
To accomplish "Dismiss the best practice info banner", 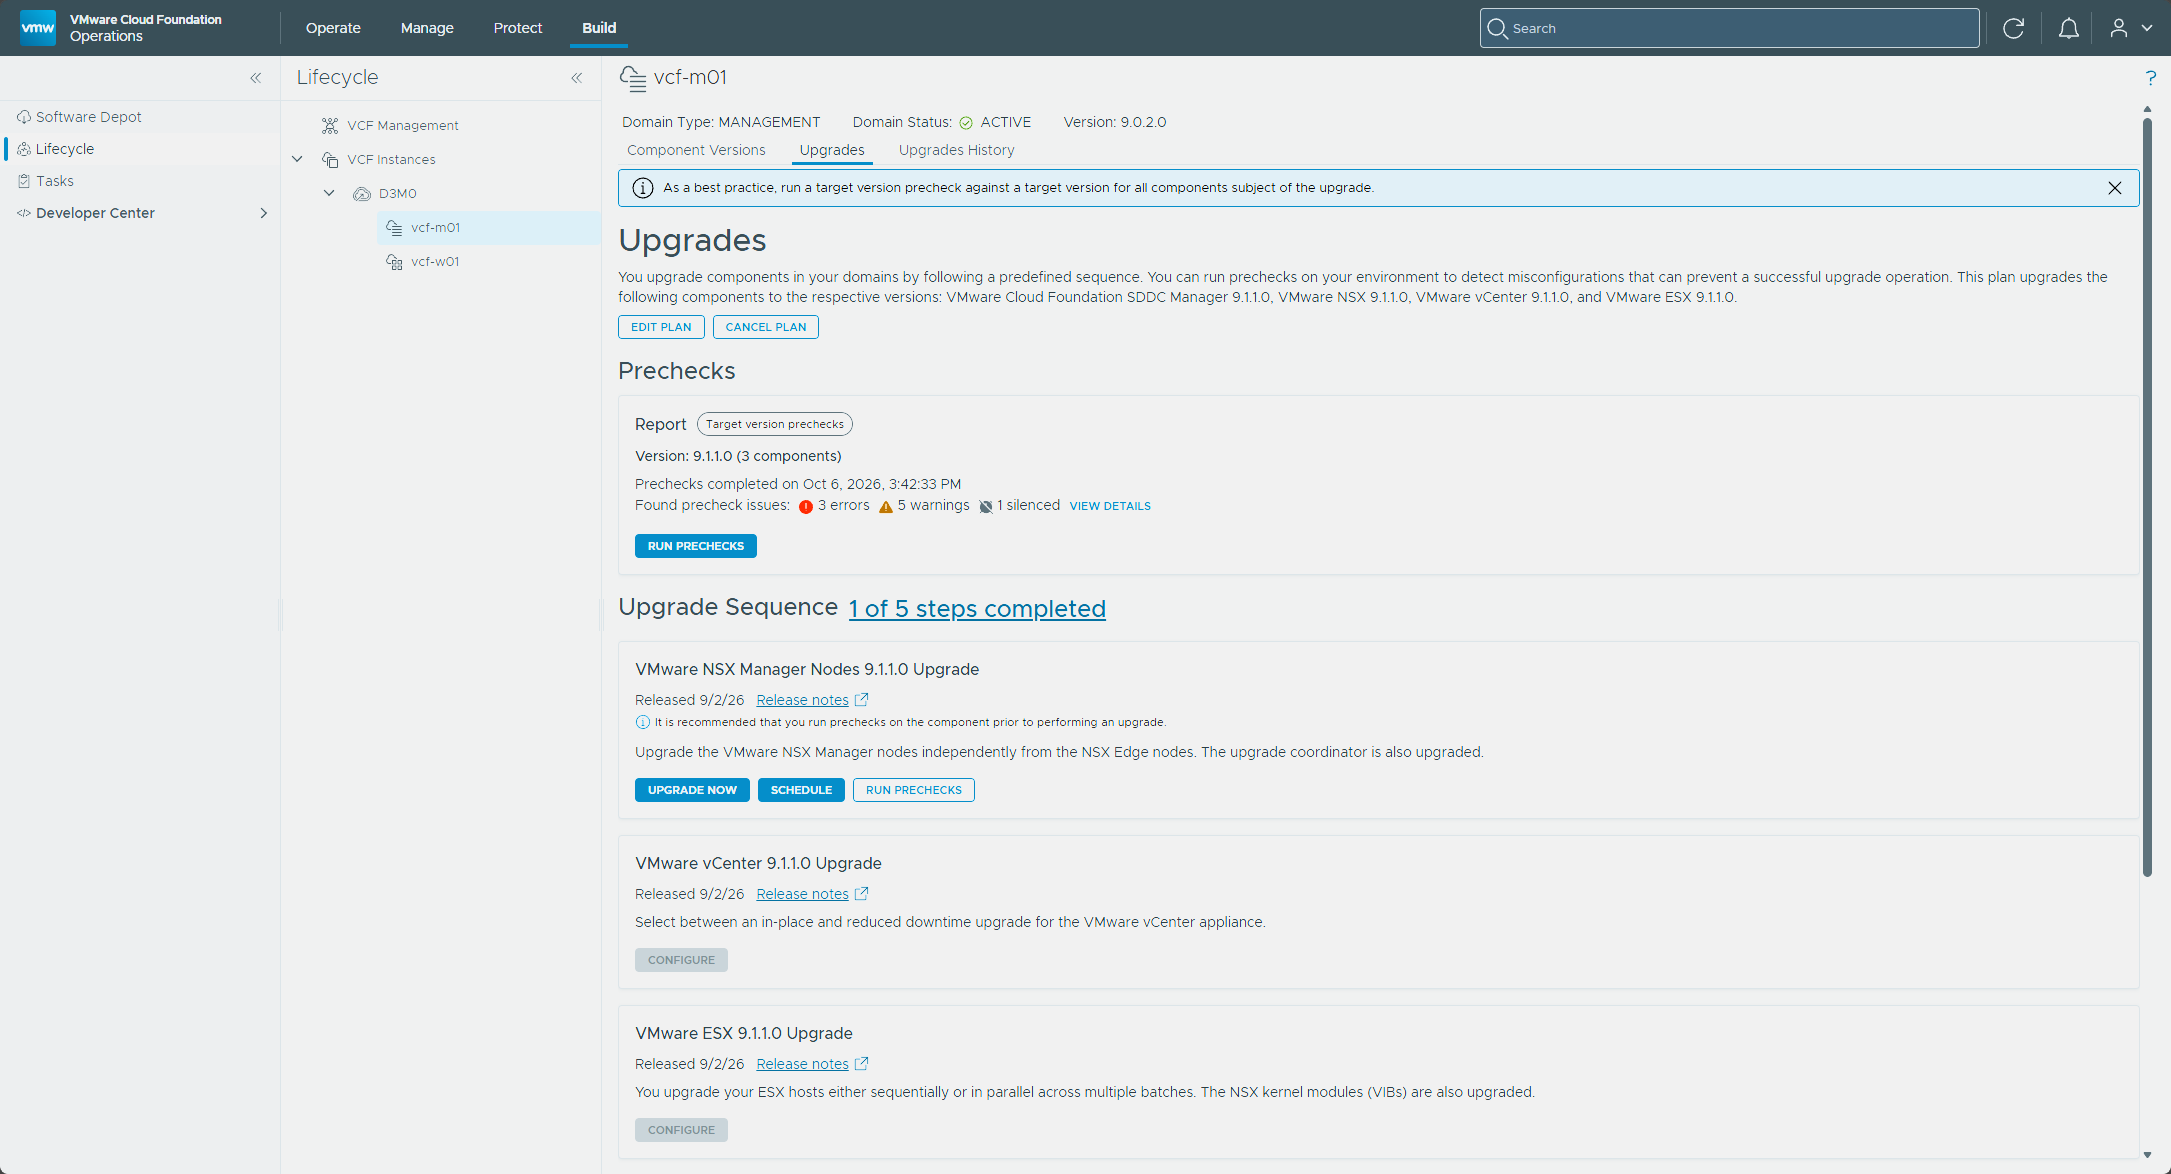I will (x=2115, y=188).
